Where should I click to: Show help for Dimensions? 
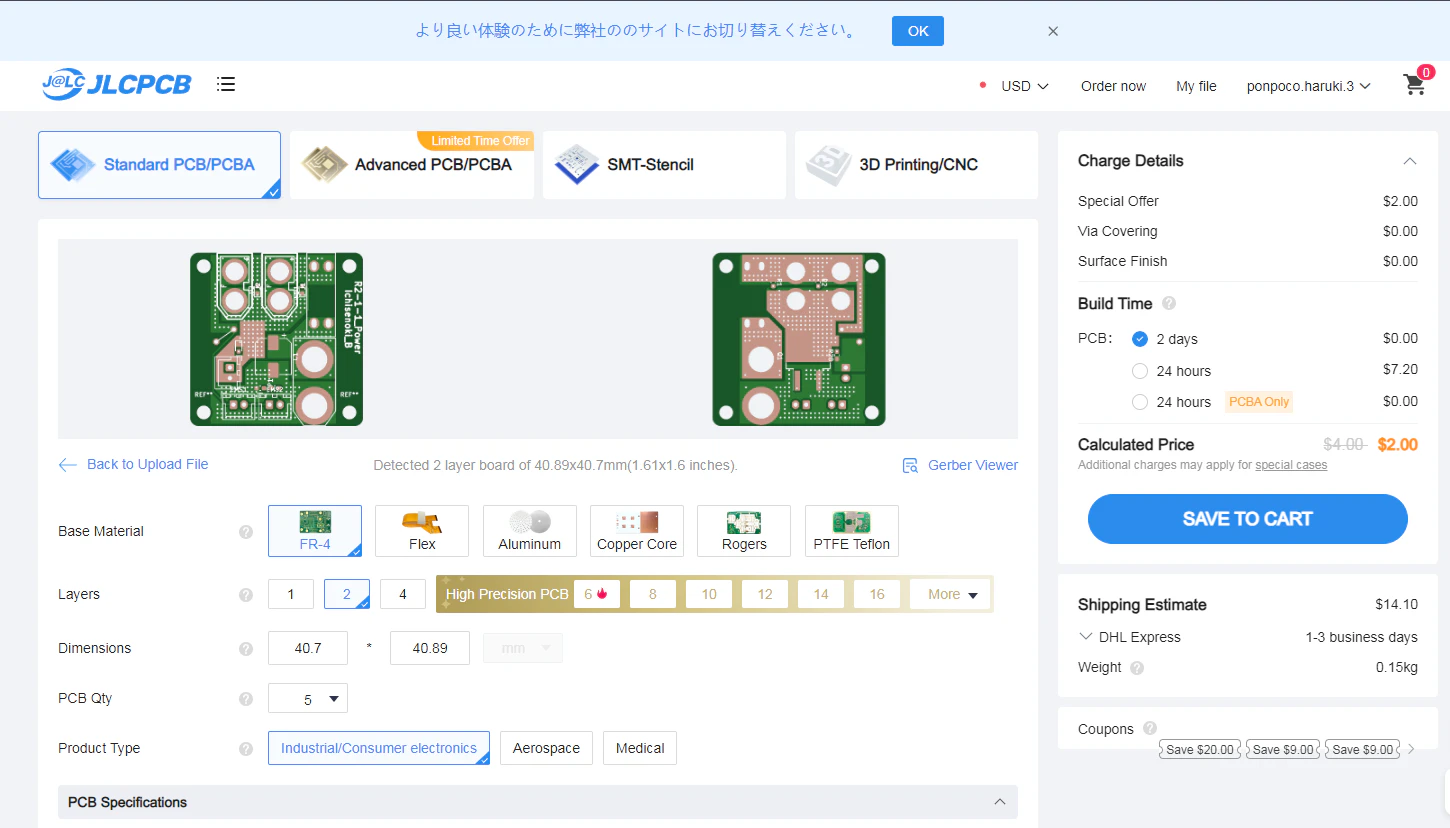click(246, 648)
